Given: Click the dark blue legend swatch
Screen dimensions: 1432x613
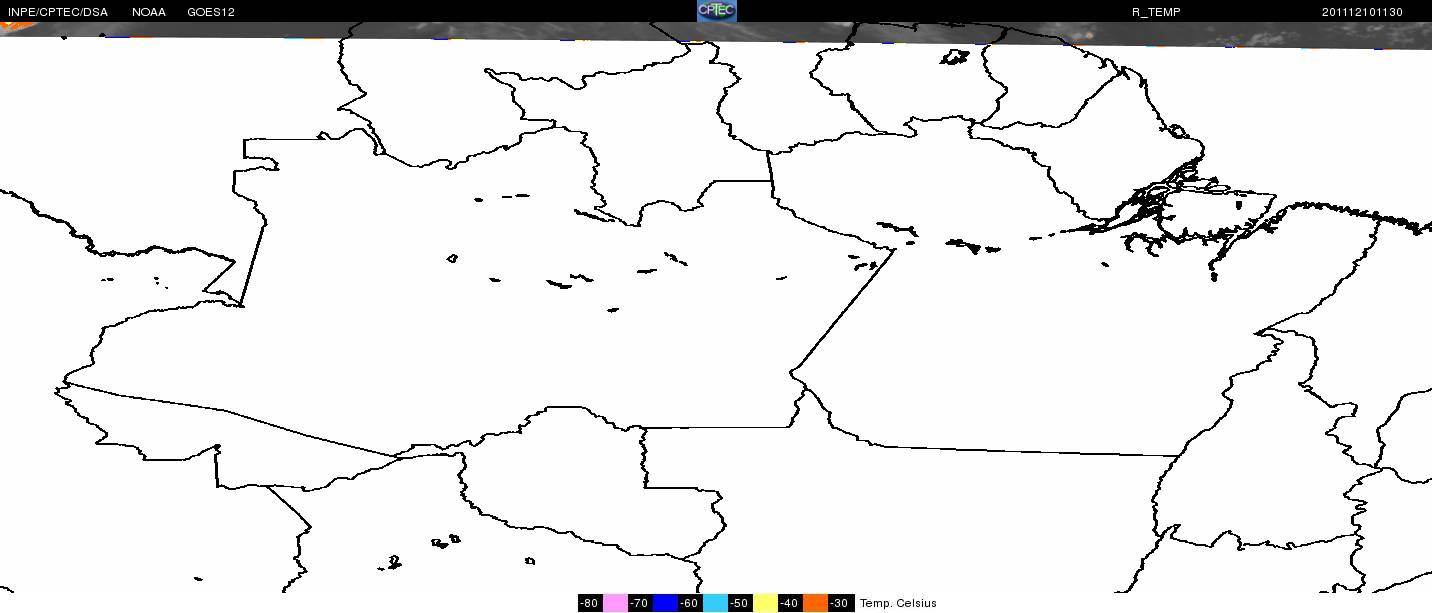Looking at the screenshot, I should 665,603.
